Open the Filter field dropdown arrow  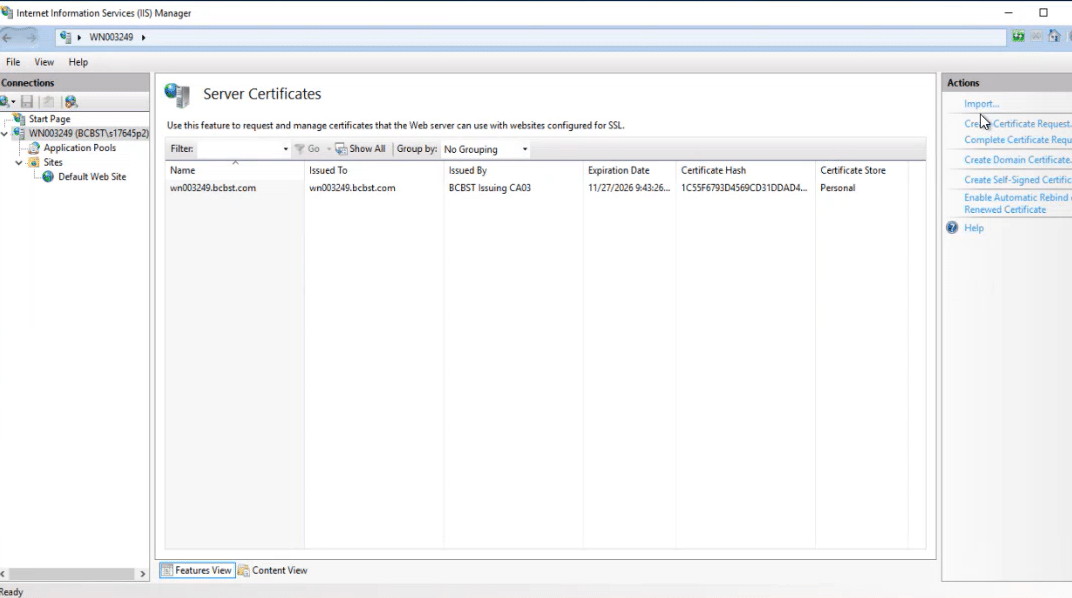285,149
